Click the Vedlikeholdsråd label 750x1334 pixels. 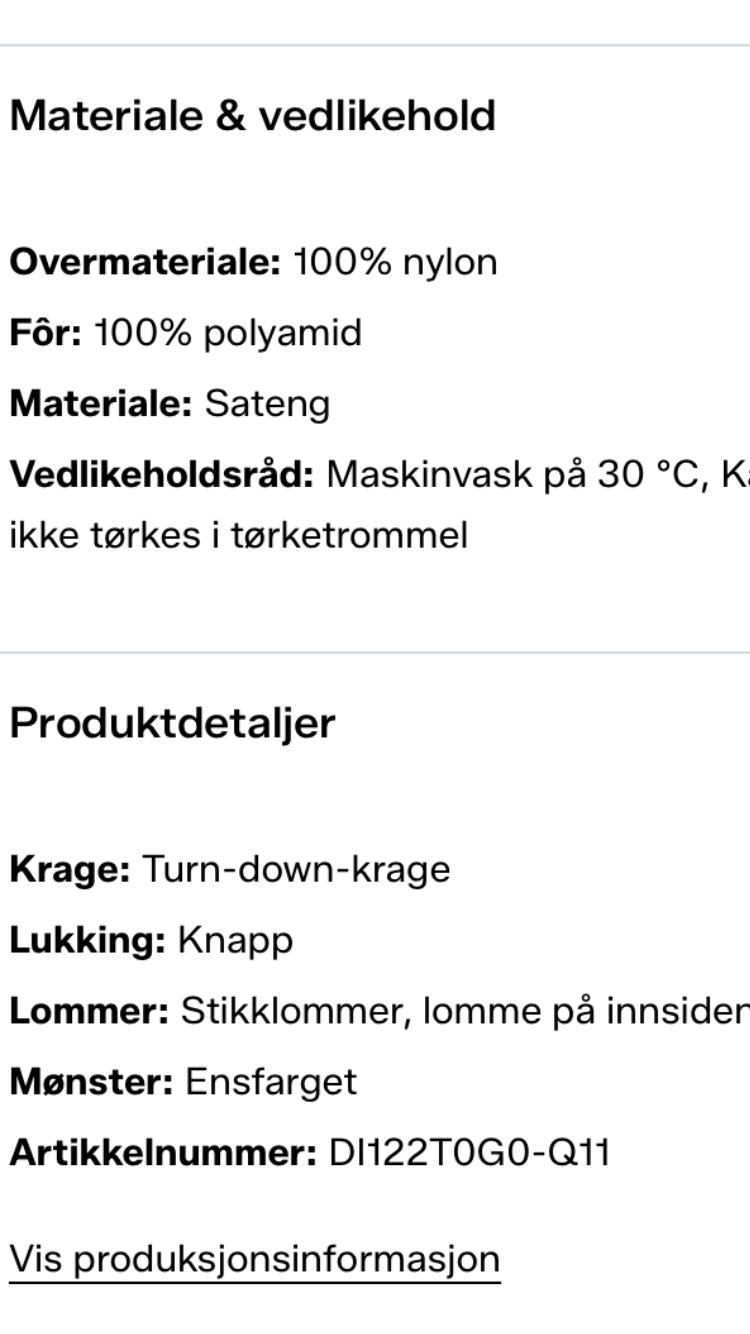point(161,474)
